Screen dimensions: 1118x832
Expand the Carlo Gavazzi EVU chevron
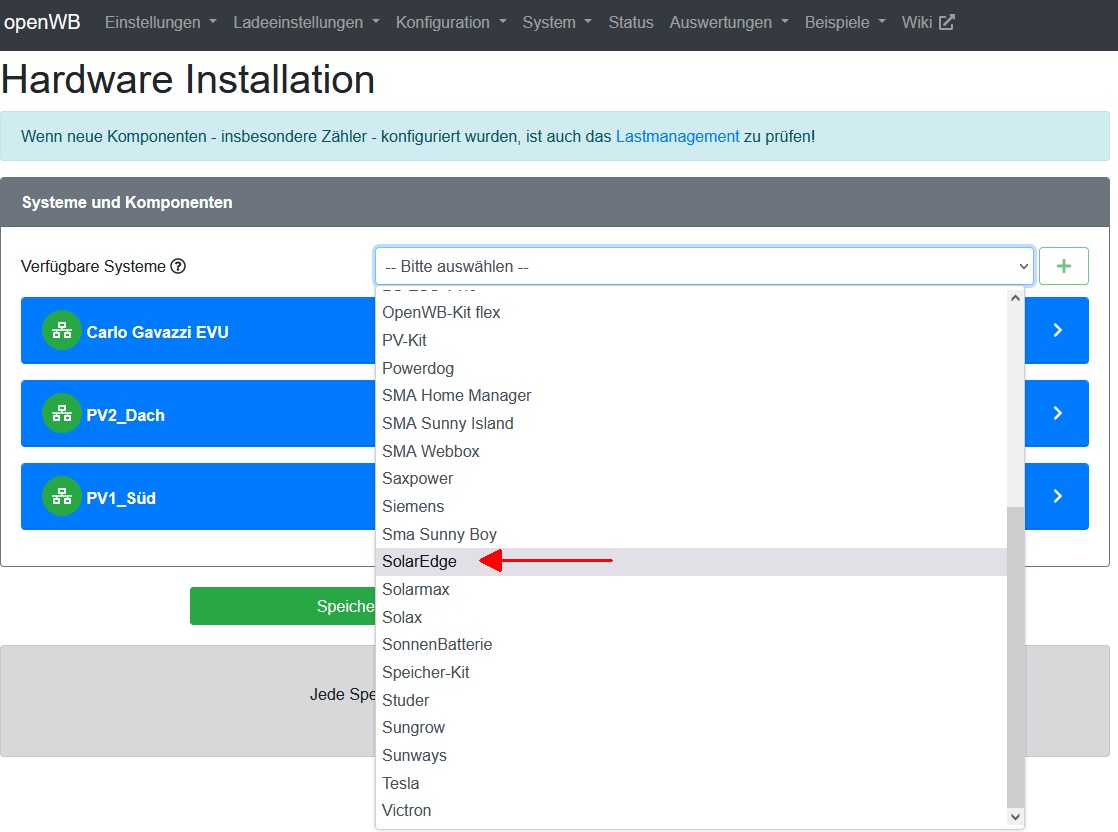1057,331
